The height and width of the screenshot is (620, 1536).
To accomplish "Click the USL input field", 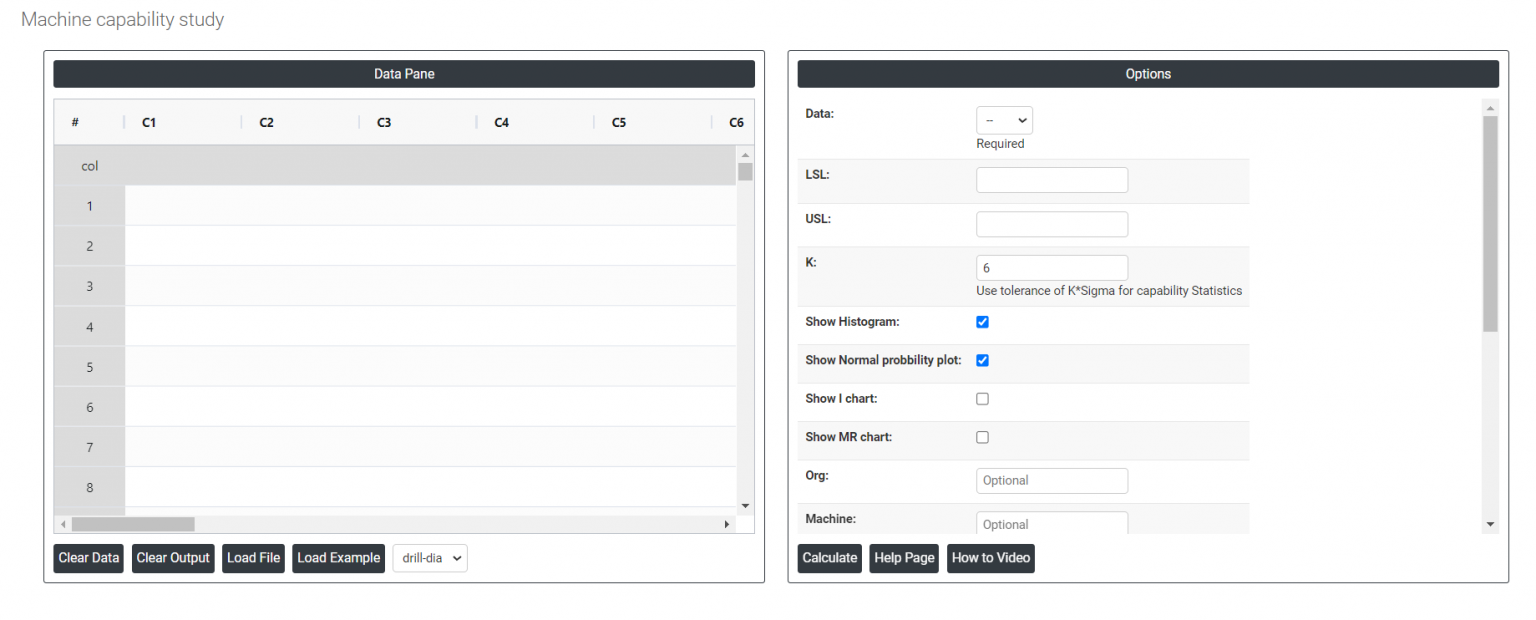I will point(1051,224).
